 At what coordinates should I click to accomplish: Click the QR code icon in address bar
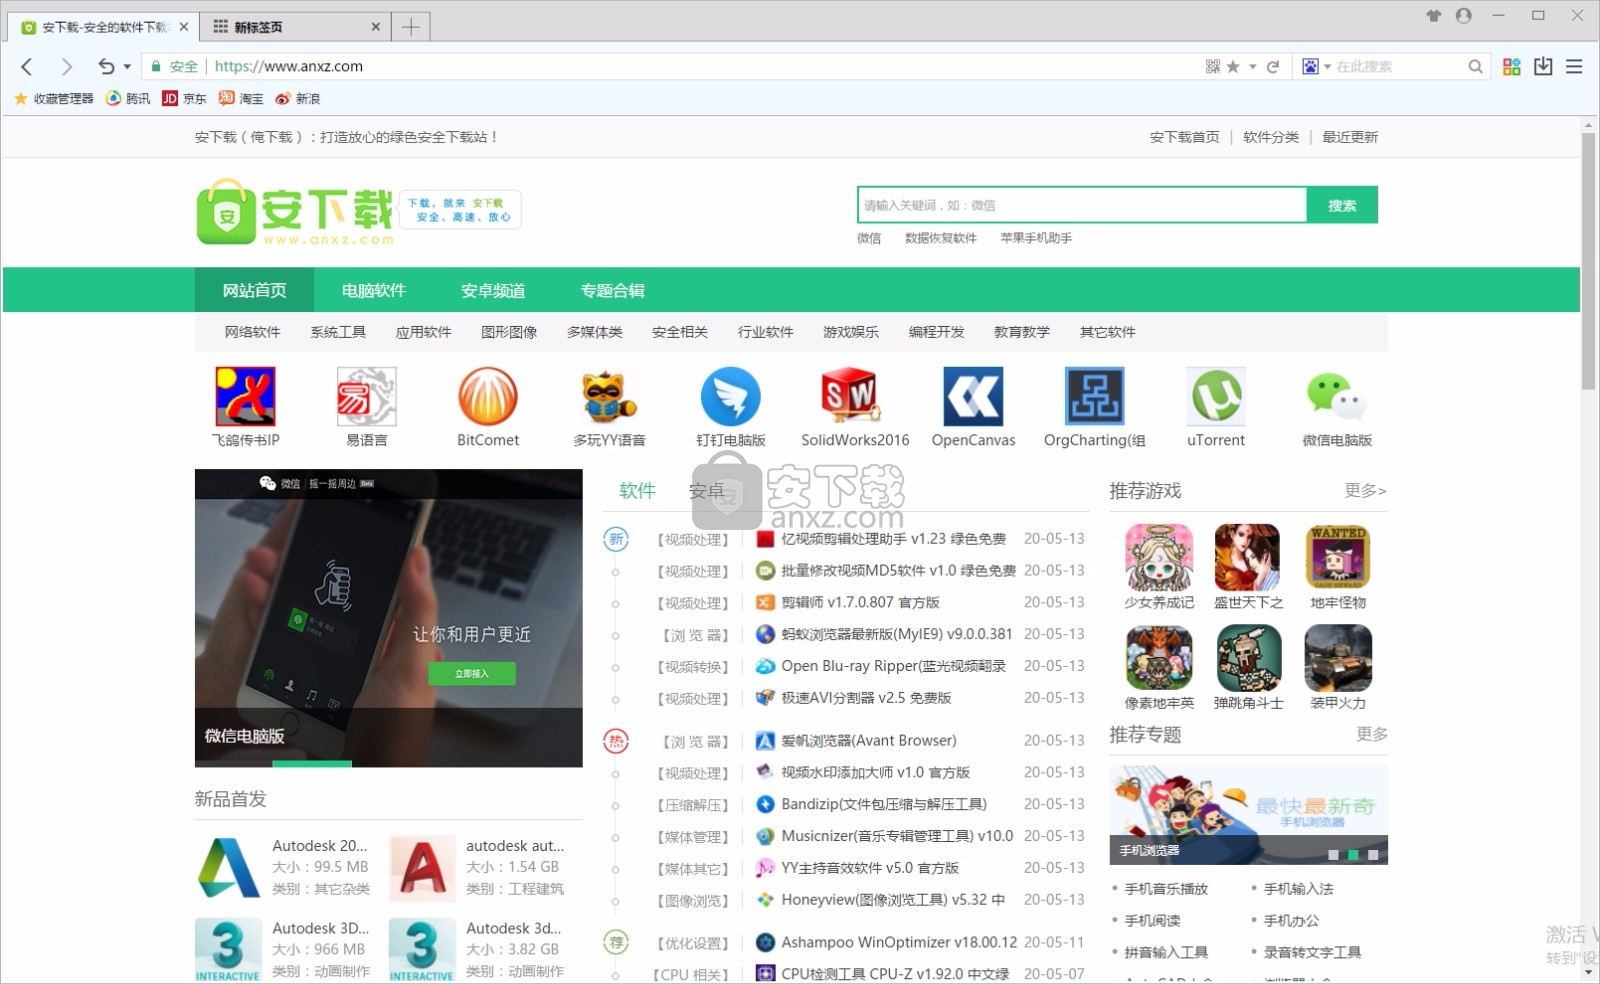pyautogui.click(x=1212, y=67)
